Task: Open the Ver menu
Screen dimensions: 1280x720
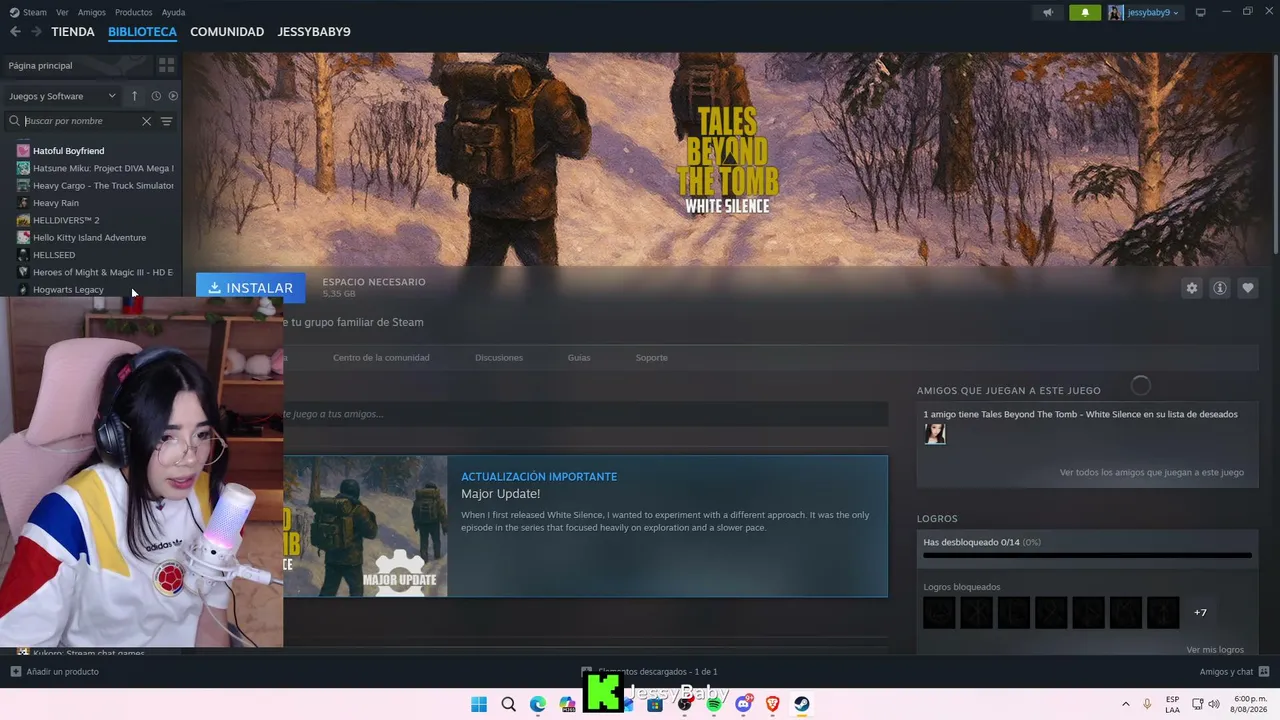Action: [x=62, y=12]
